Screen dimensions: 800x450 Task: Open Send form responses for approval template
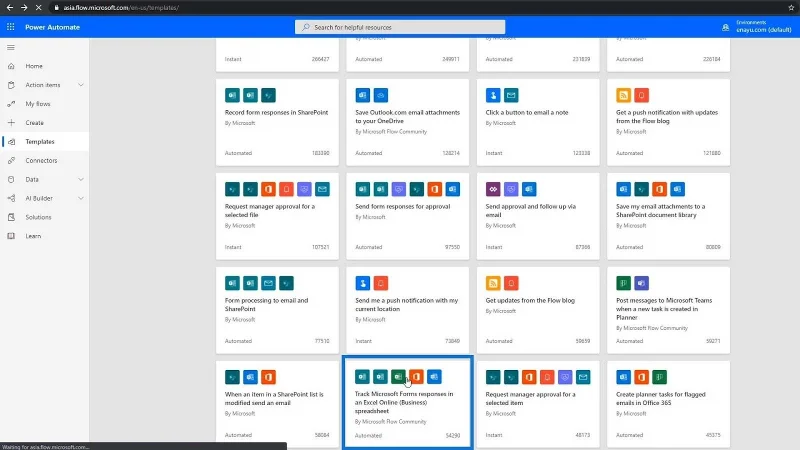(x=408, y=216)
